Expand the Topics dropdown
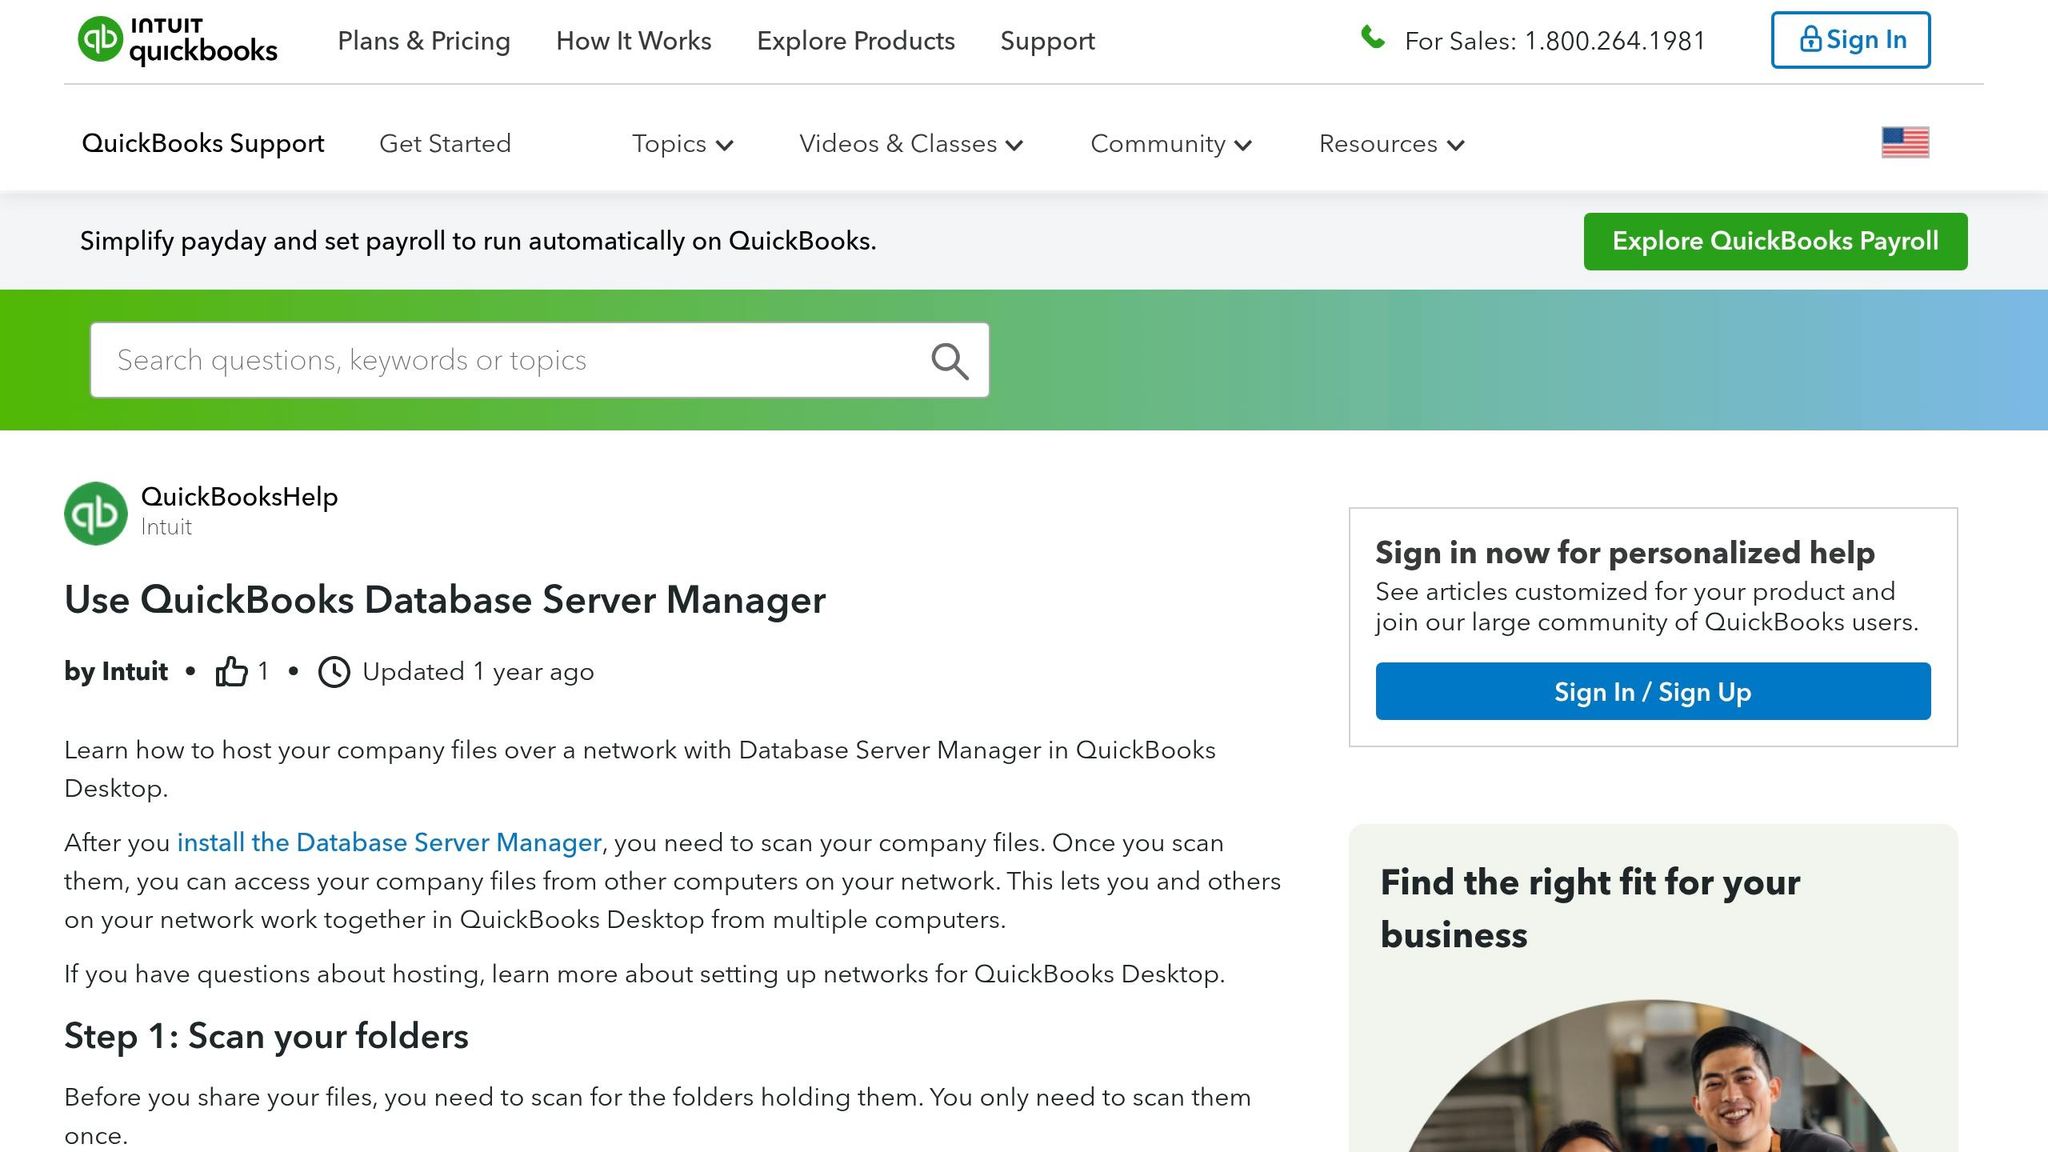The height and width of the screenshot is (1152, 2048). [682, 143]
